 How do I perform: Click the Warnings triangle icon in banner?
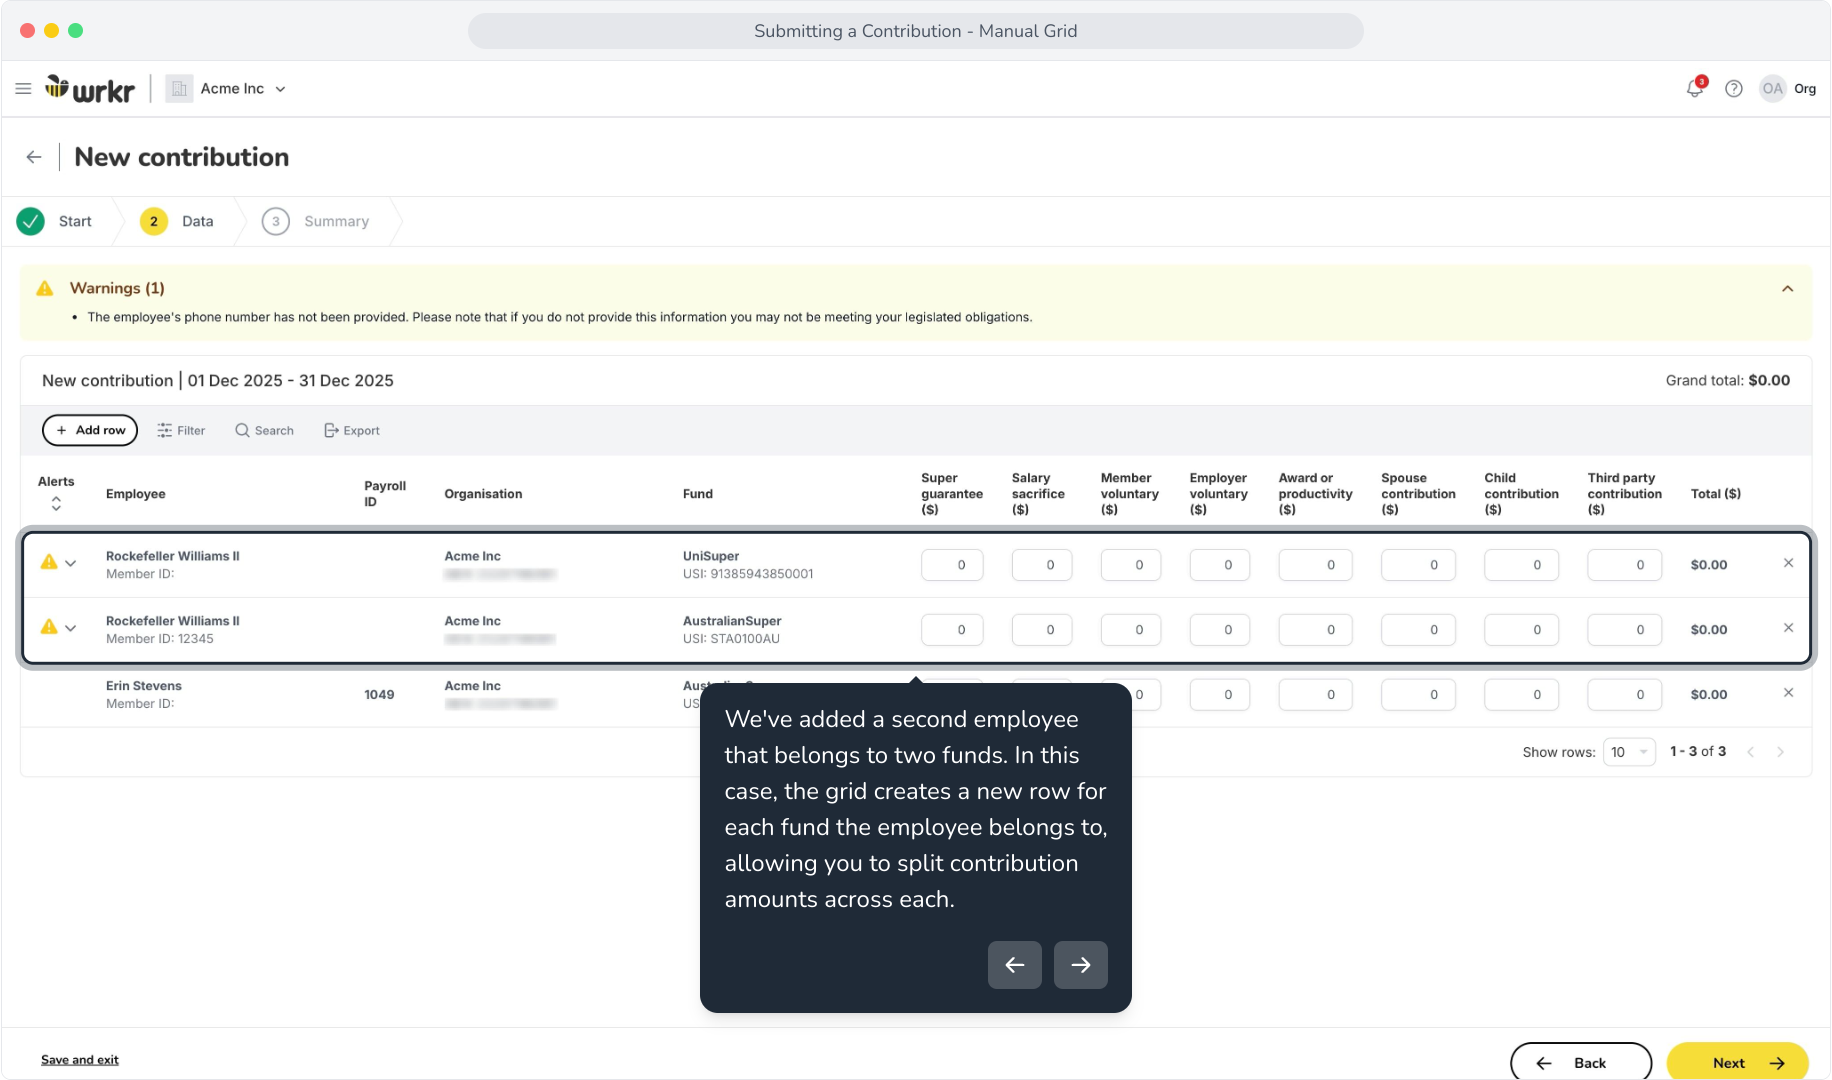point(45,288)
